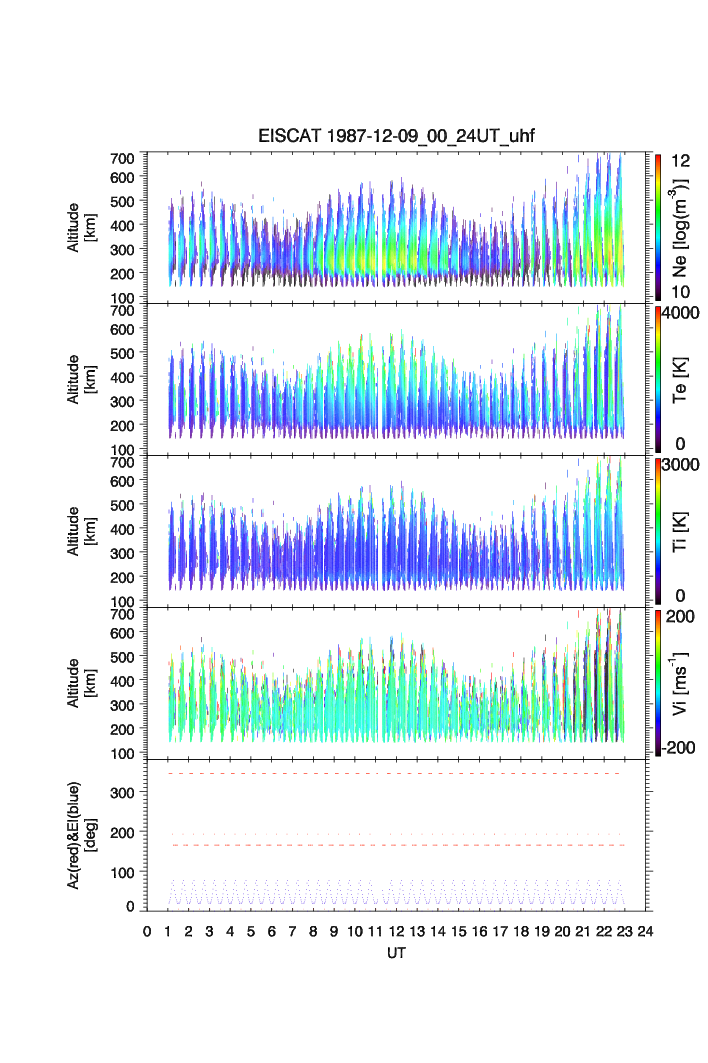Click the Vi ion velocity data plot
The height and width of the screenshot is (1063, 708).
coord(396,683)
